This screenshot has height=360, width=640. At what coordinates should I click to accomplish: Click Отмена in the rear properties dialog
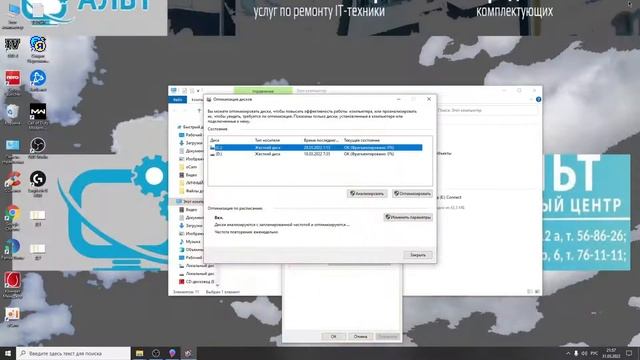coord(360,337)
